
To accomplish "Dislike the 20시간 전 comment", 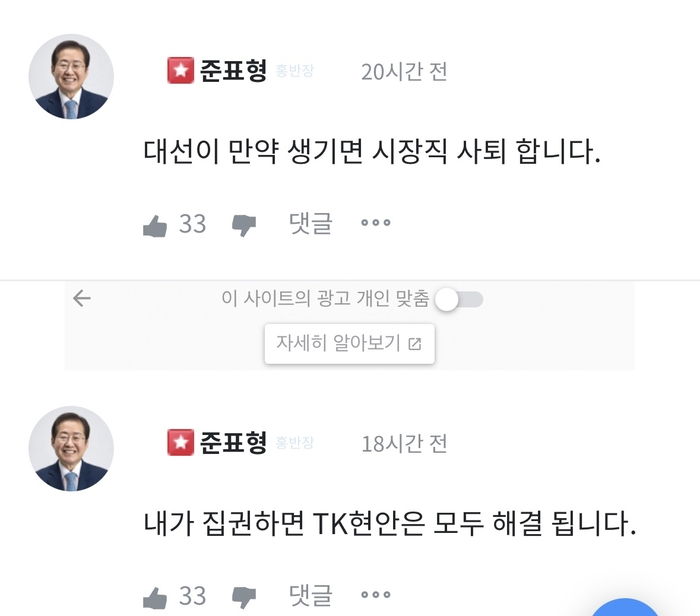I will (x=244, y=225).
